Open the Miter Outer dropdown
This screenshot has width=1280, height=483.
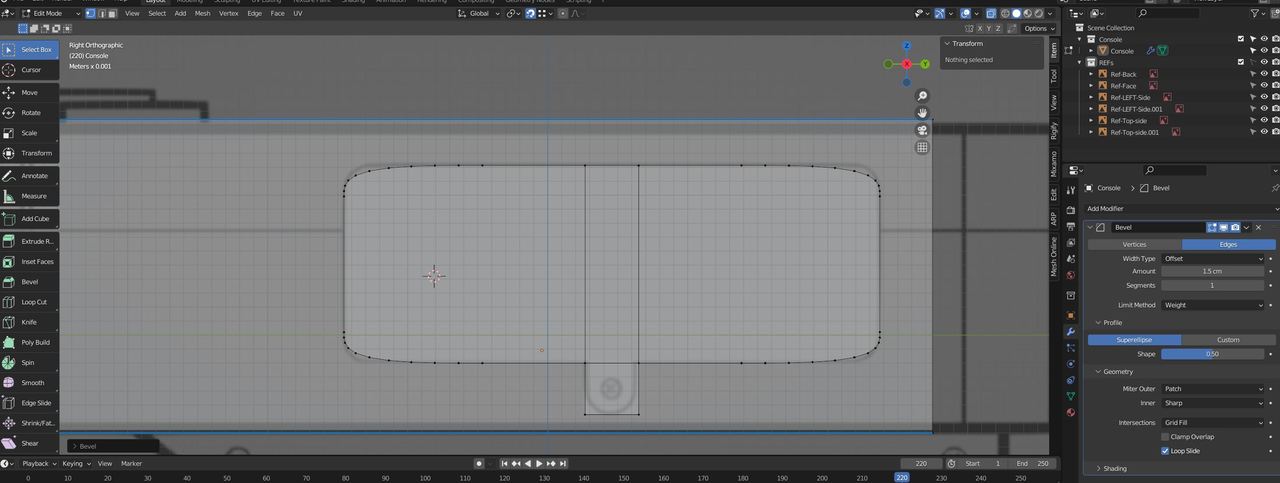click(1213, 389)
